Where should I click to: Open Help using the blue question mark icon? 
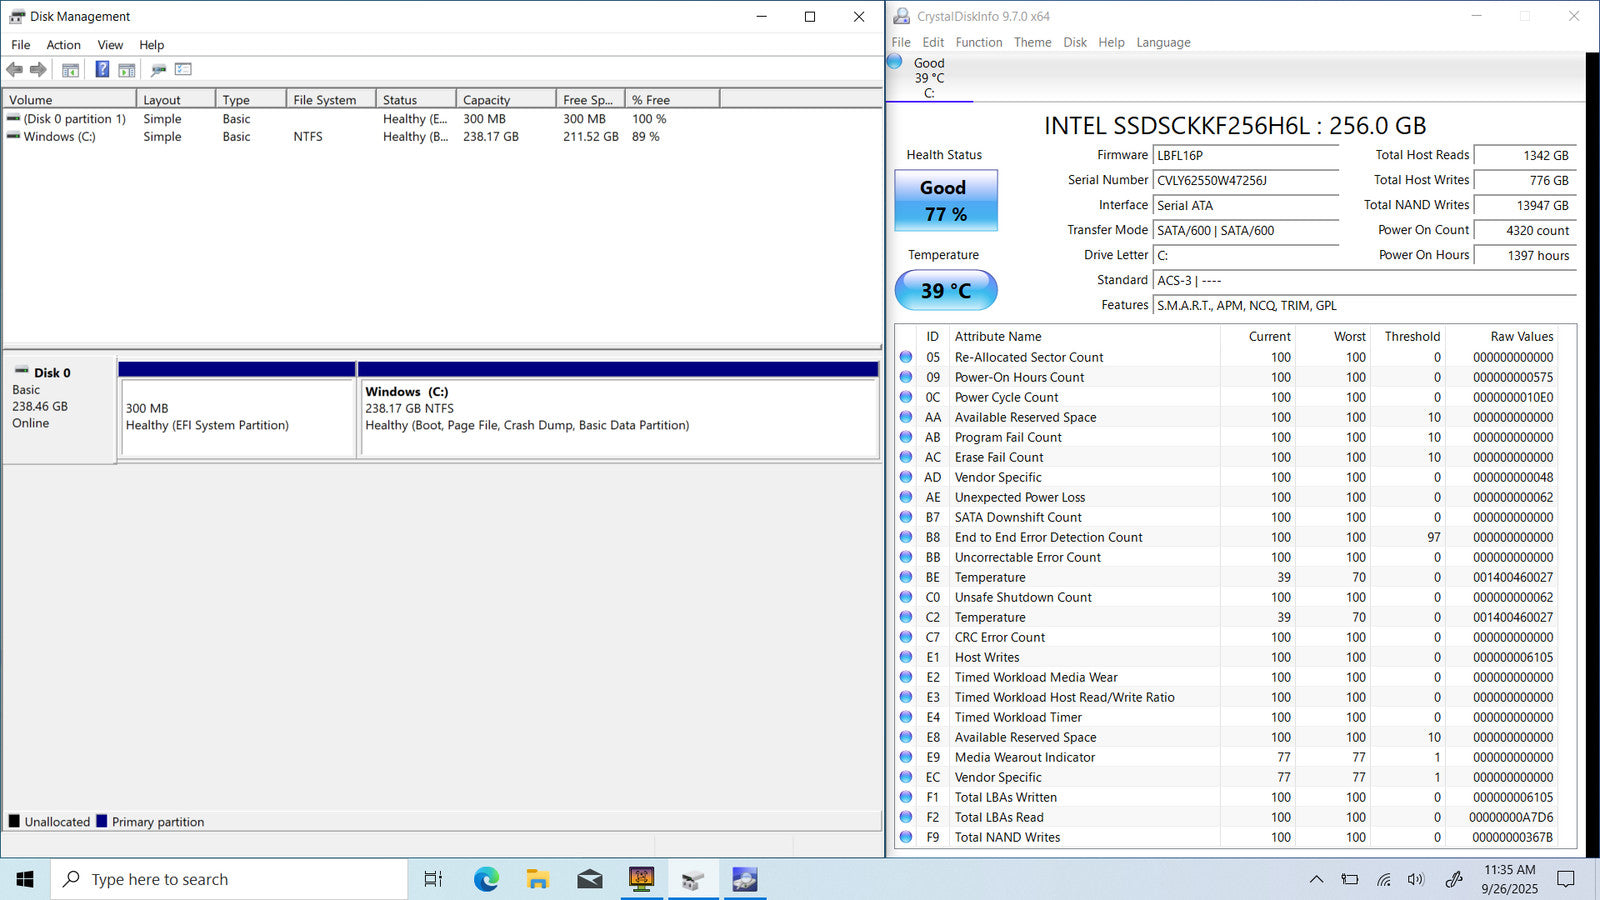(x=102, y=70)
